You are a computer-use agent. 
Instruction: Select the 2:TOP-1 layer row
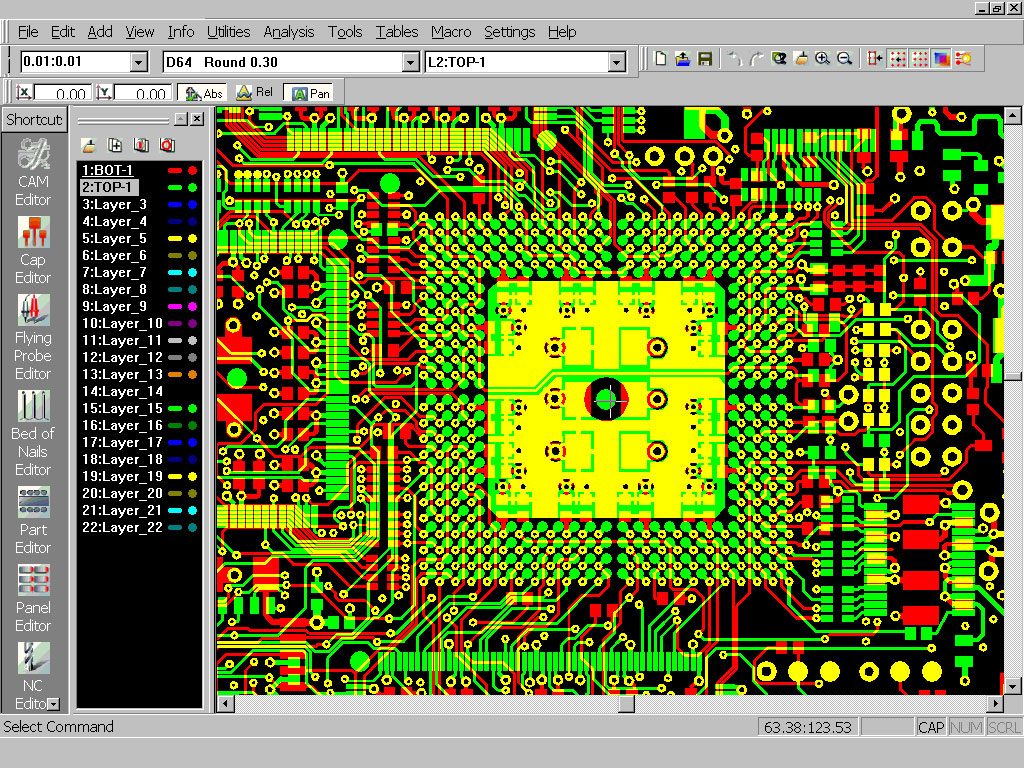click(x=139, y=187)
